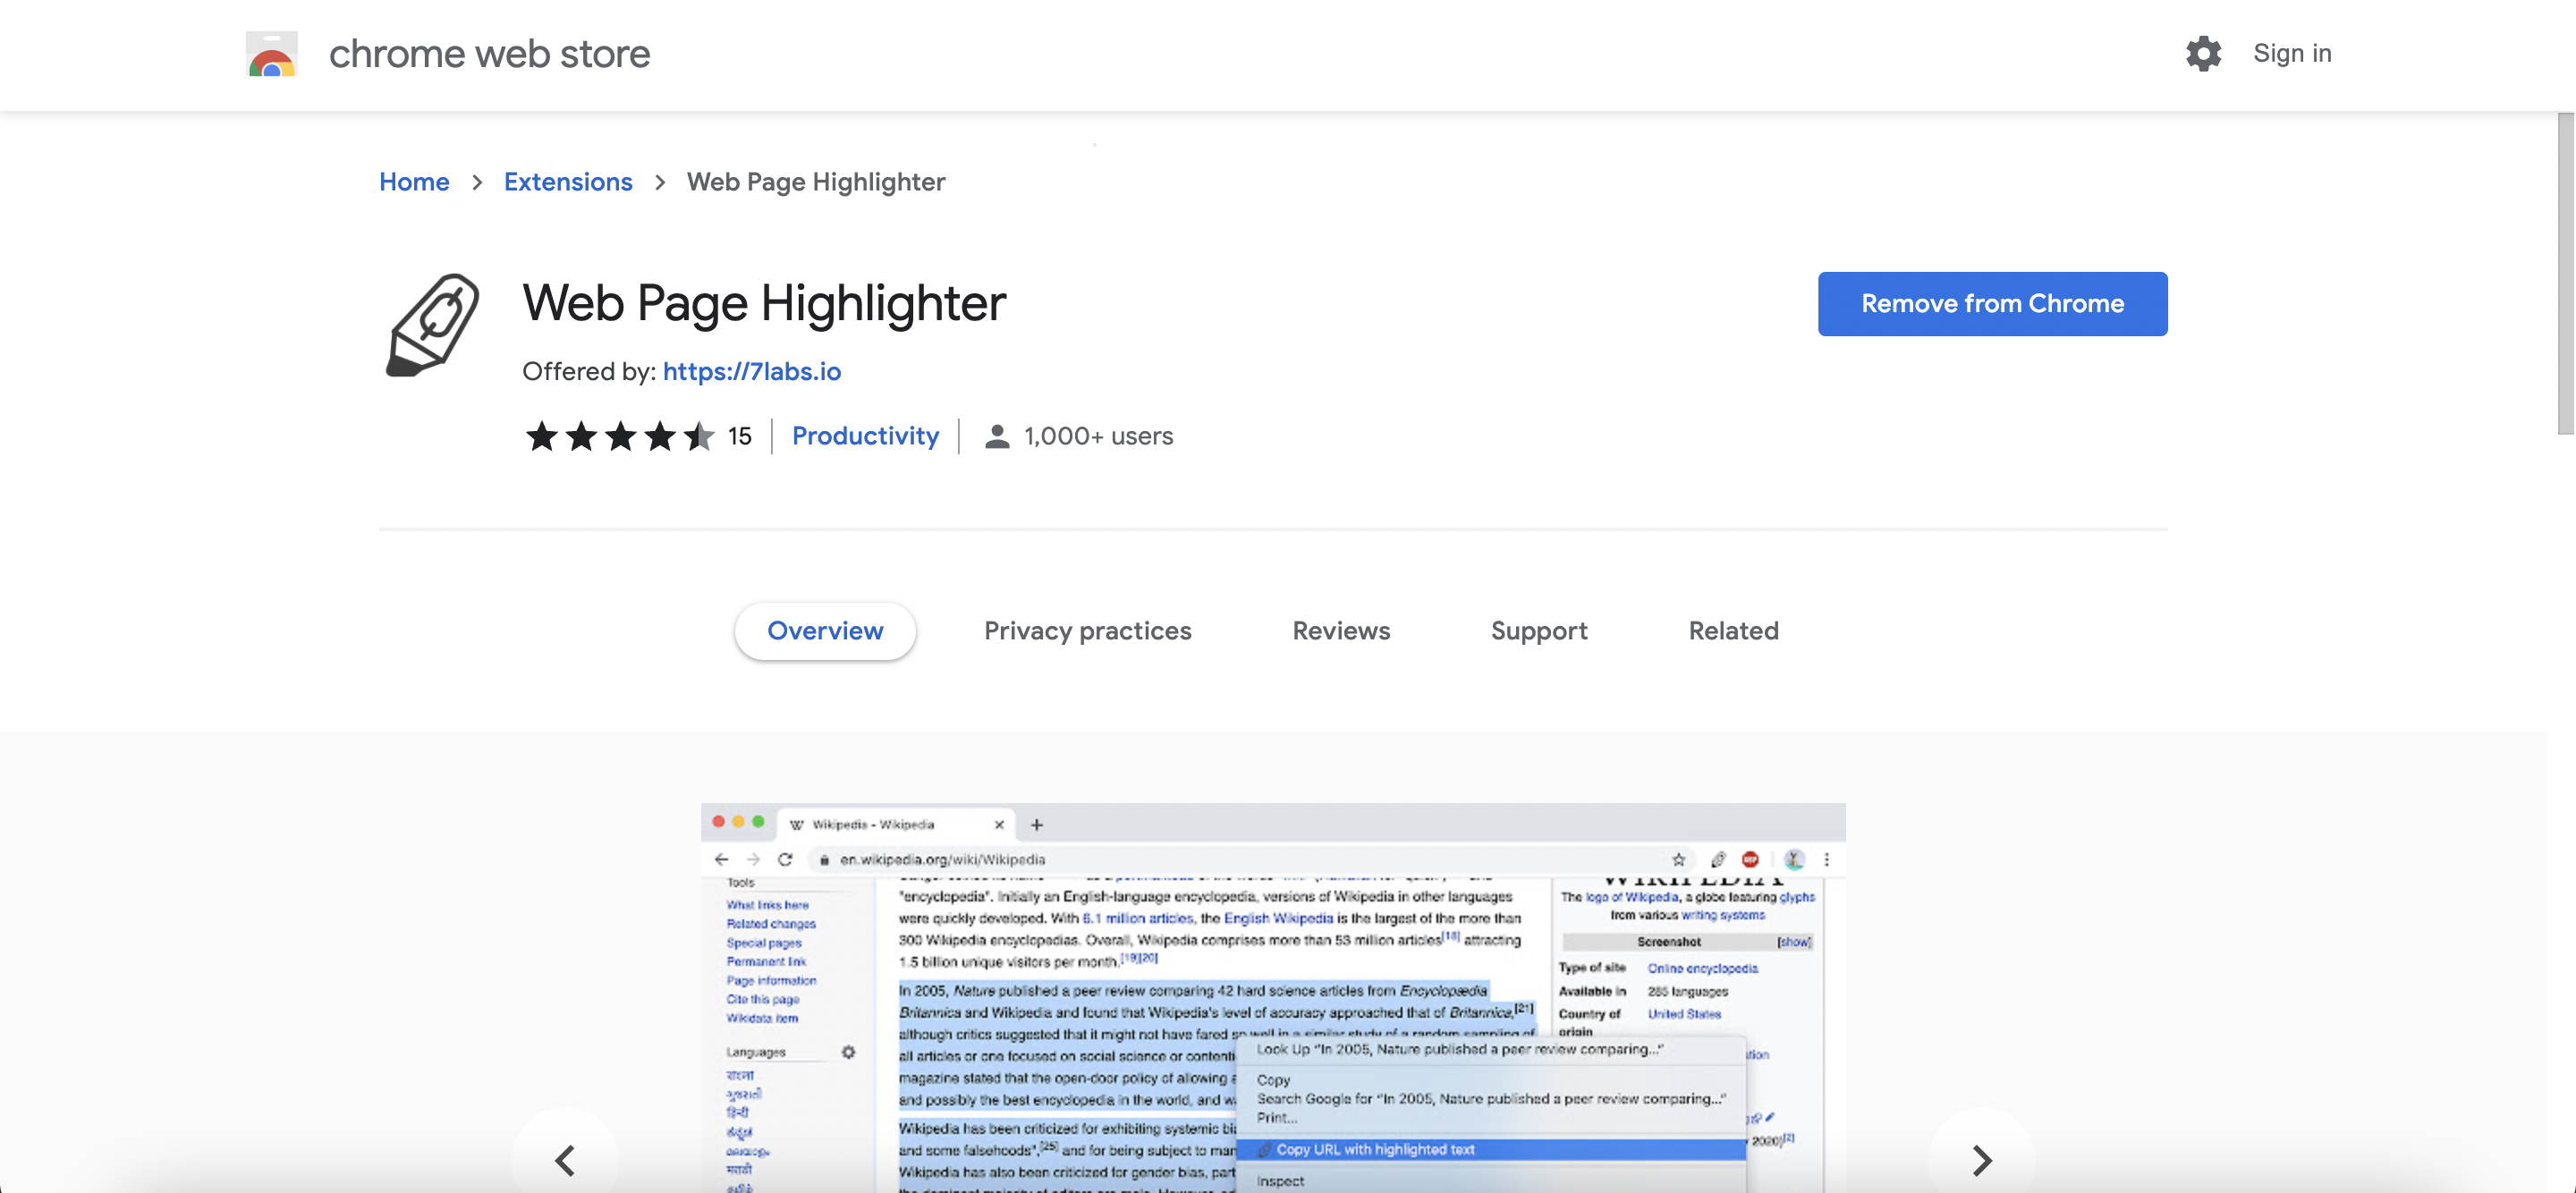Show next screenshot with right arrow
This screenshot has width=2576, height=1193.
(1982, 1160)
